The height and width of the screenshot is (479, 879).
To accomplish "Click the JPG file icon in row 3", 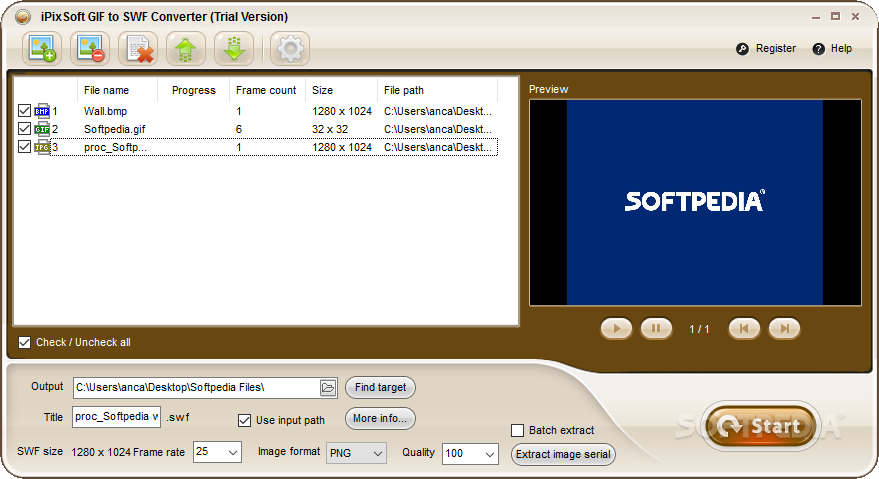I will point(42,147).
